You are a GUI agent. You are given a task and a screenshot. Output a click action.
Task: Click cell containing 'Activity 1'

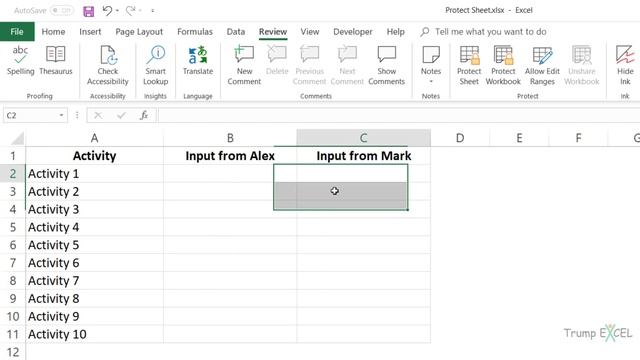point(94,173)
